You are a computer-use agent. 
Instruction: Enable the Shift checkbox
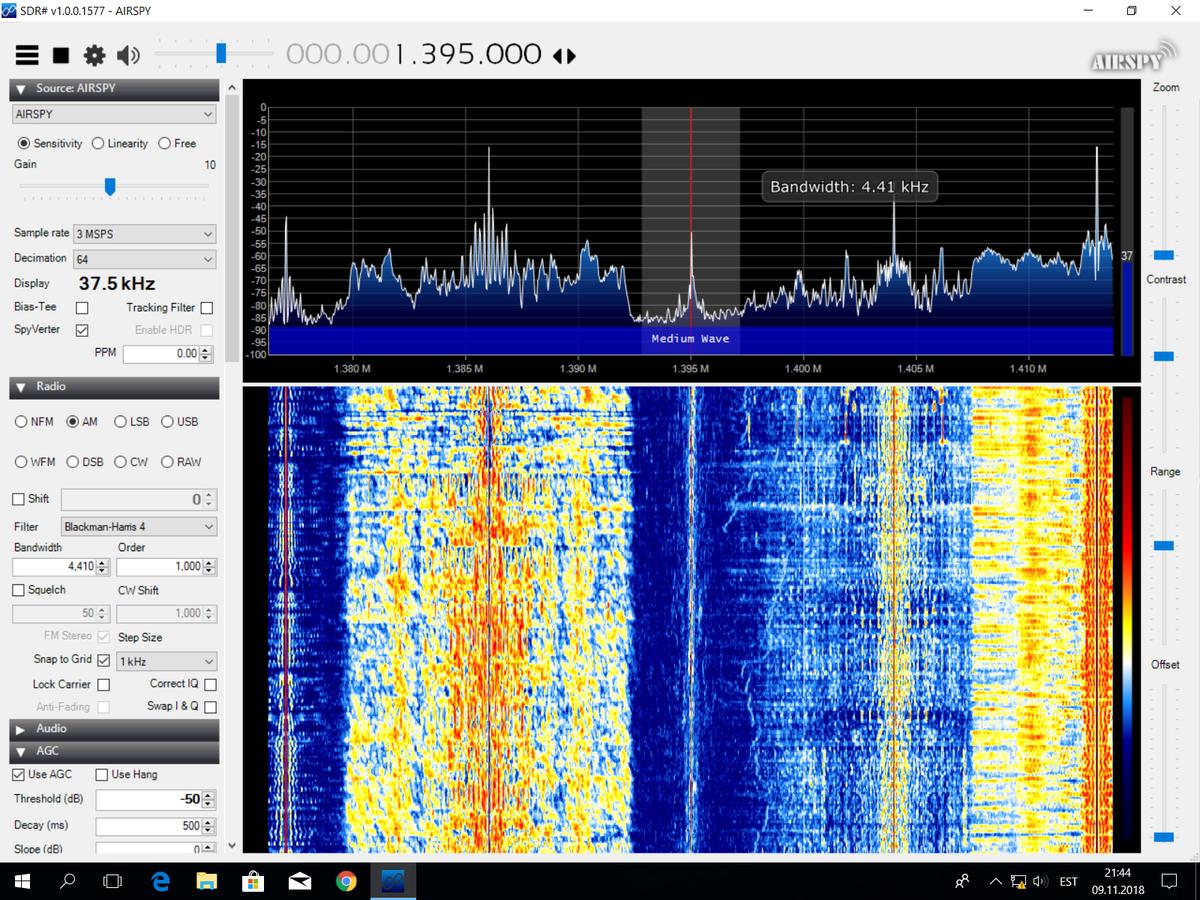[18, 499]
